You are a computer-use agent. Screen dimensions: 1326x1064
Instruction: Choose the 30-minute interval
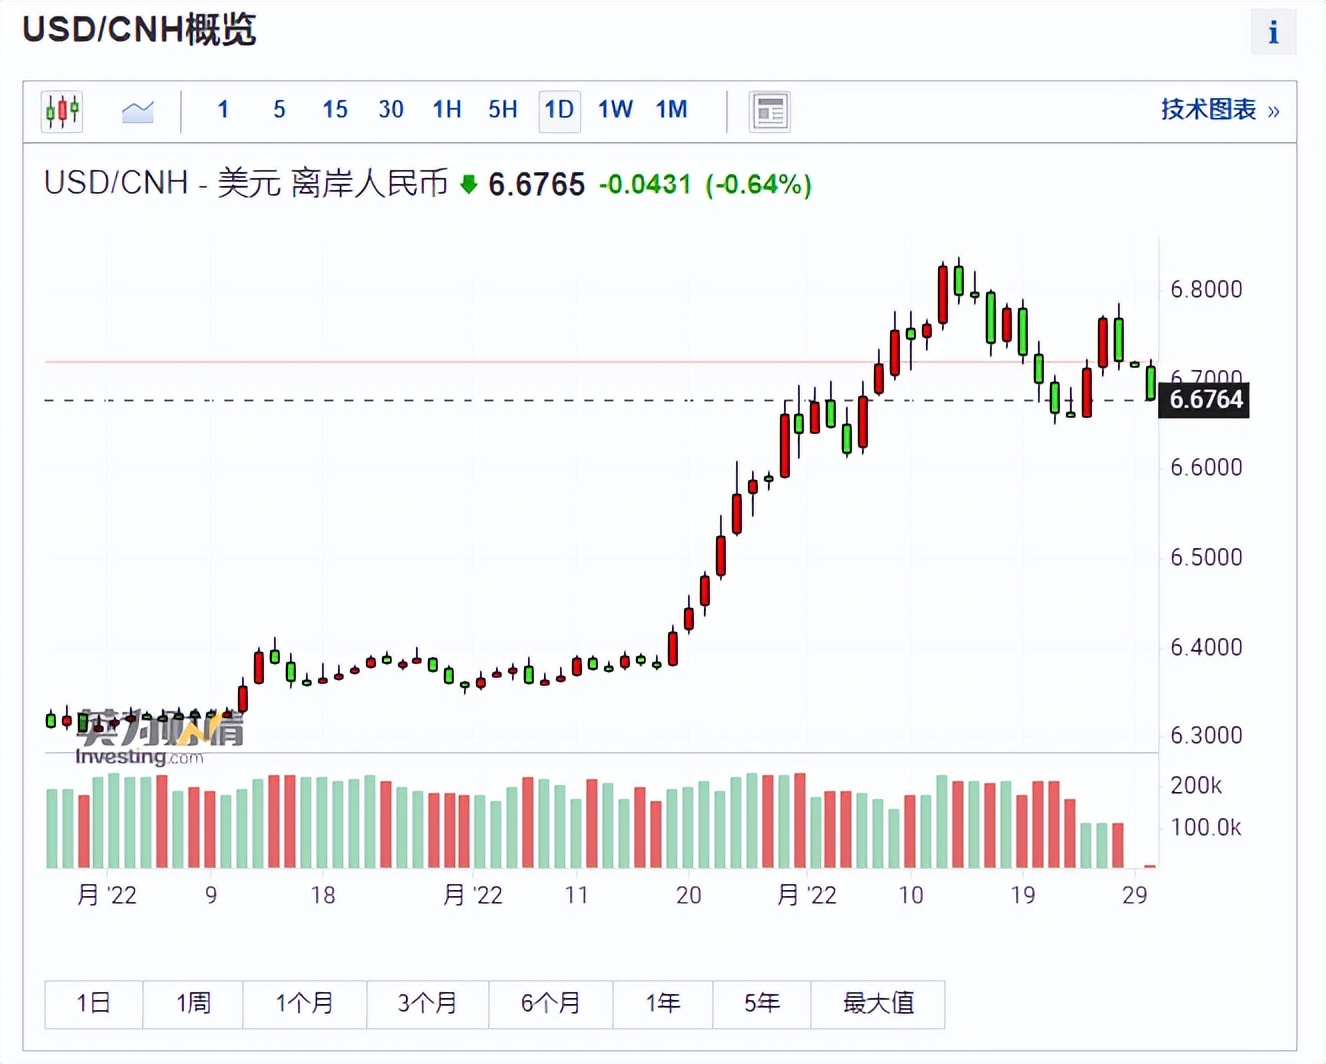click(x=390, y=110)
